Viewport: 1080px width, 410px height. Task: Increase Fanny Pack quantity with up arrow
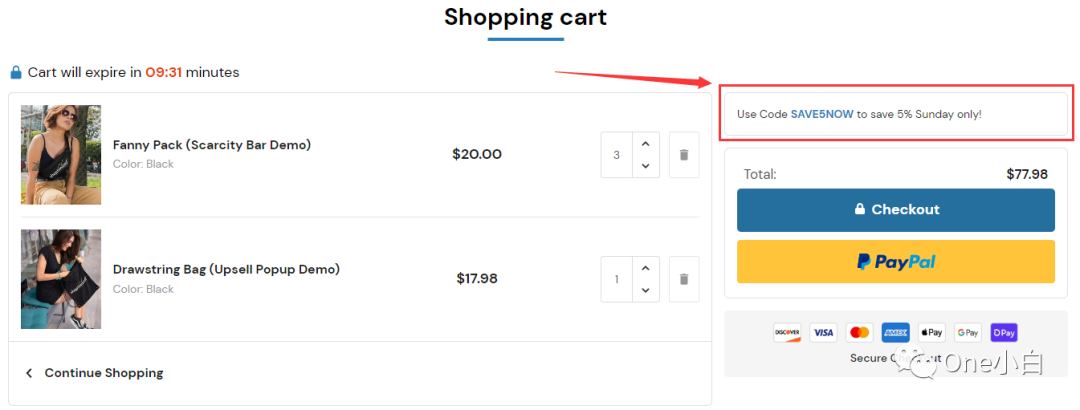click(645, 144)
